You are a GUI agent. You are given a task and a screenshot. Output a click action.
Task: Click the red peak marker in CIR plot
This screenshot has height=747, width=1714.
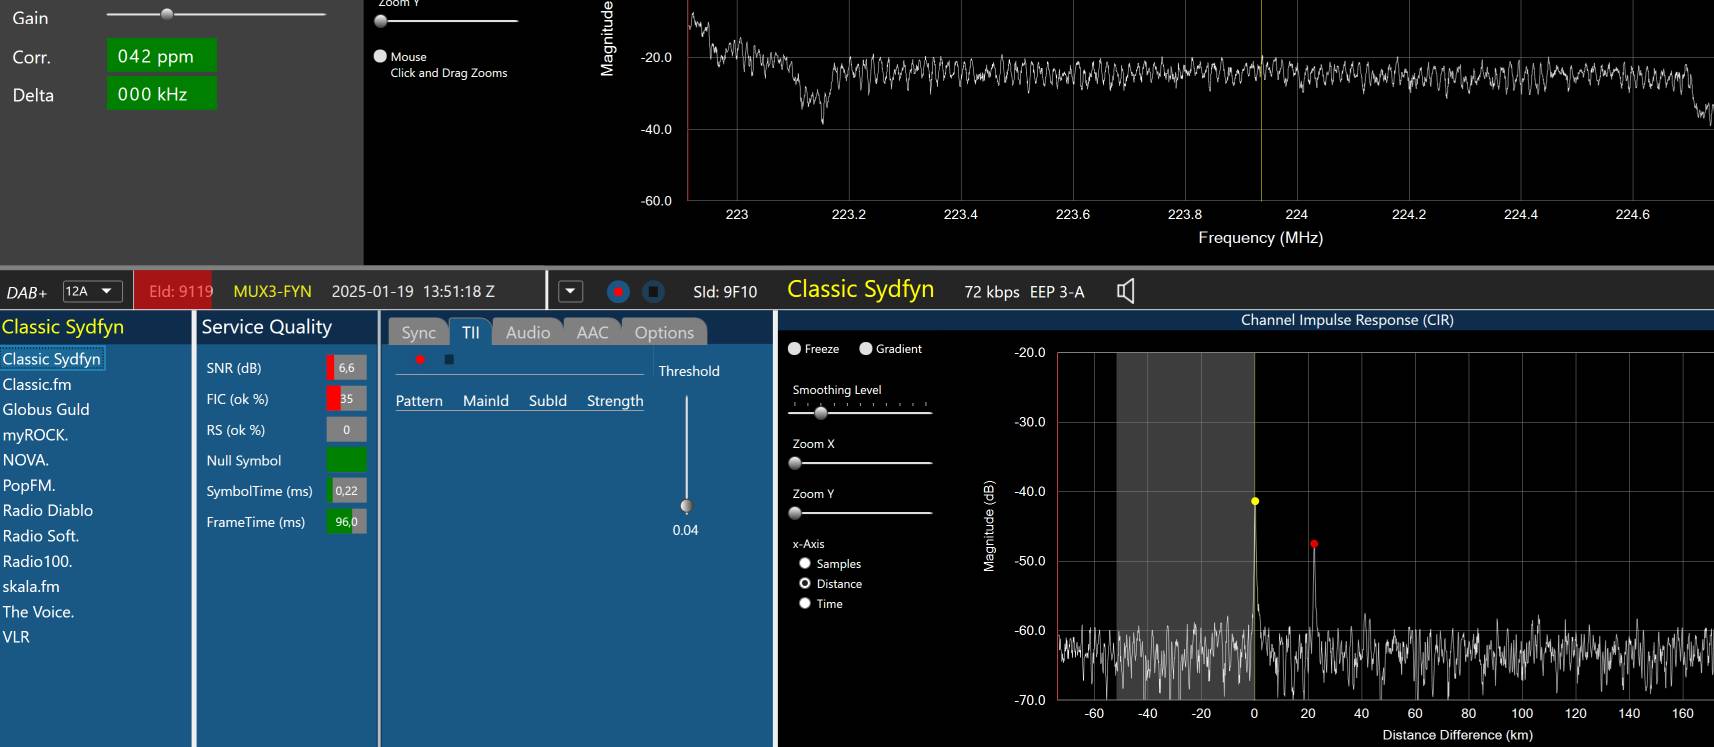pyautogui.click(x=1314, y=544)
